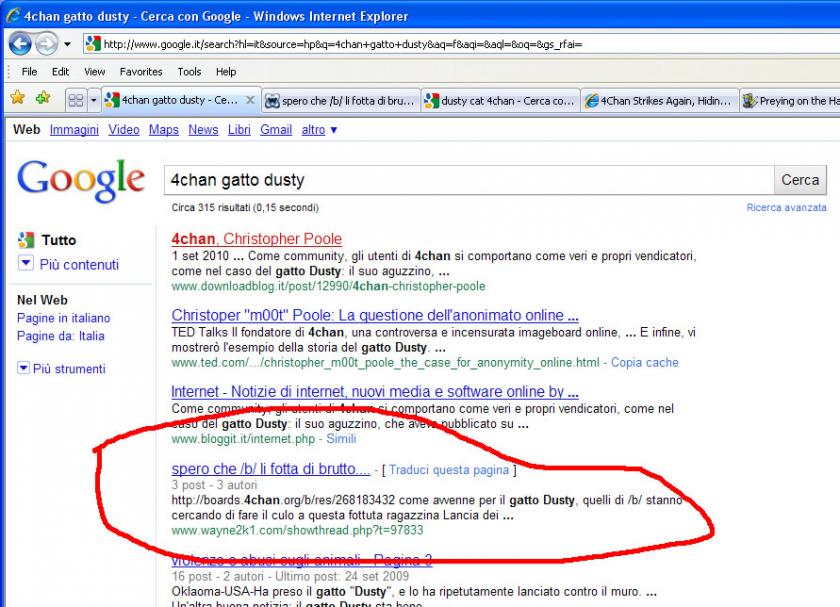Select the '4chan gatto dusty' tab
The image size is (840, 607).
(x=180, y=100)
